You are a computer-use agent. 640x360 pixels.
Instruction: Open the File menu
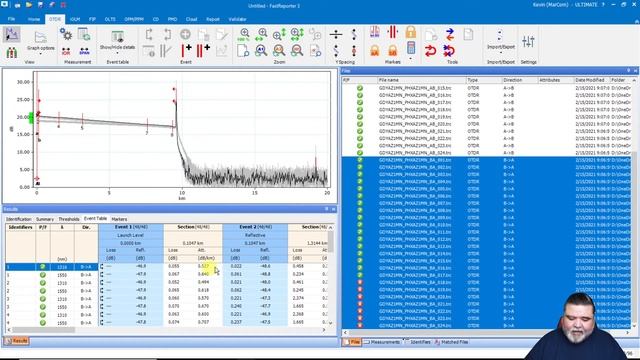pyautogui.click(x=11, y=19)
